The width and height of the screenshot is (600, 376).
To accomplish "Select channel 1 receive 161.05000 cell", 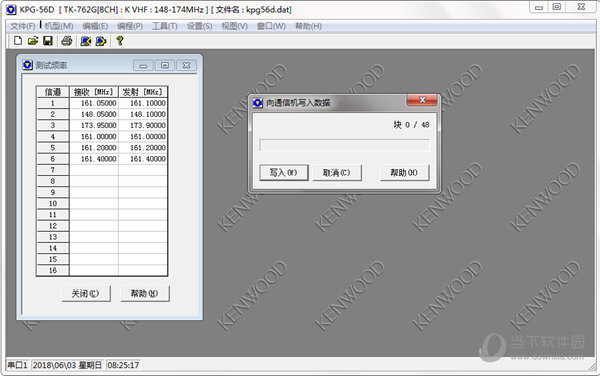I will [x=94, y=103].
